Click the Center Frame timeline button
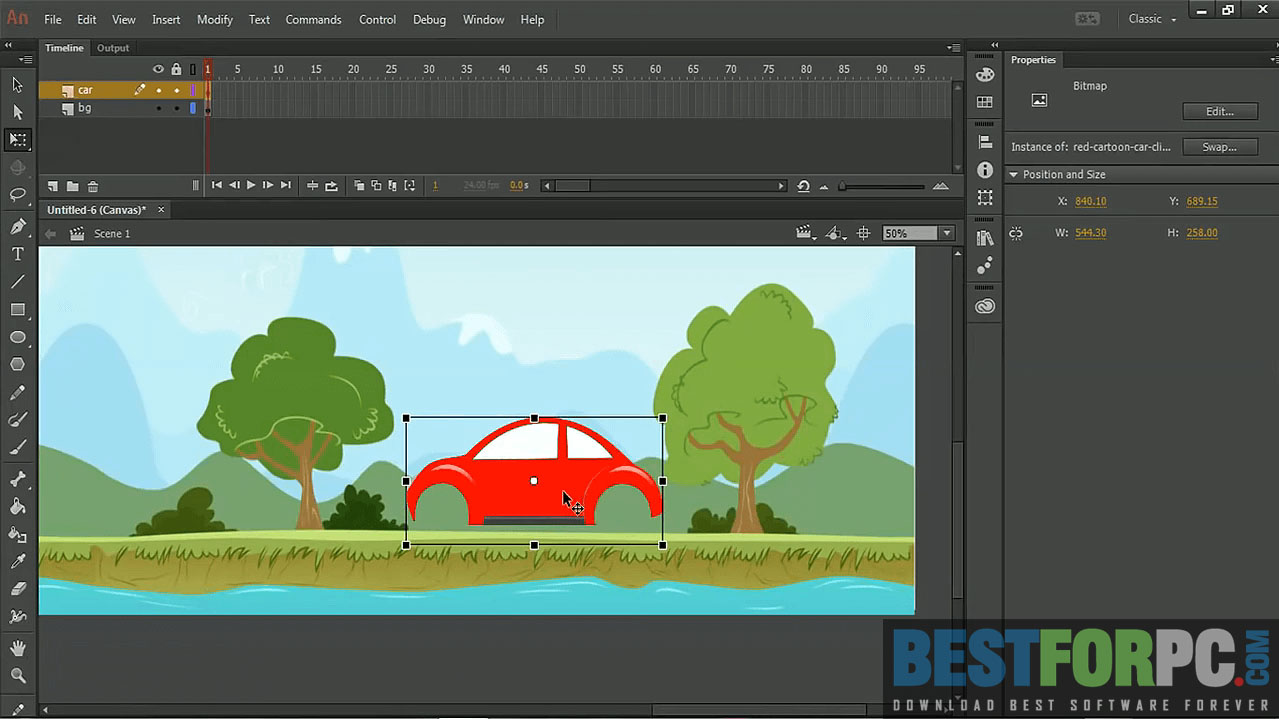 (312, 186)
